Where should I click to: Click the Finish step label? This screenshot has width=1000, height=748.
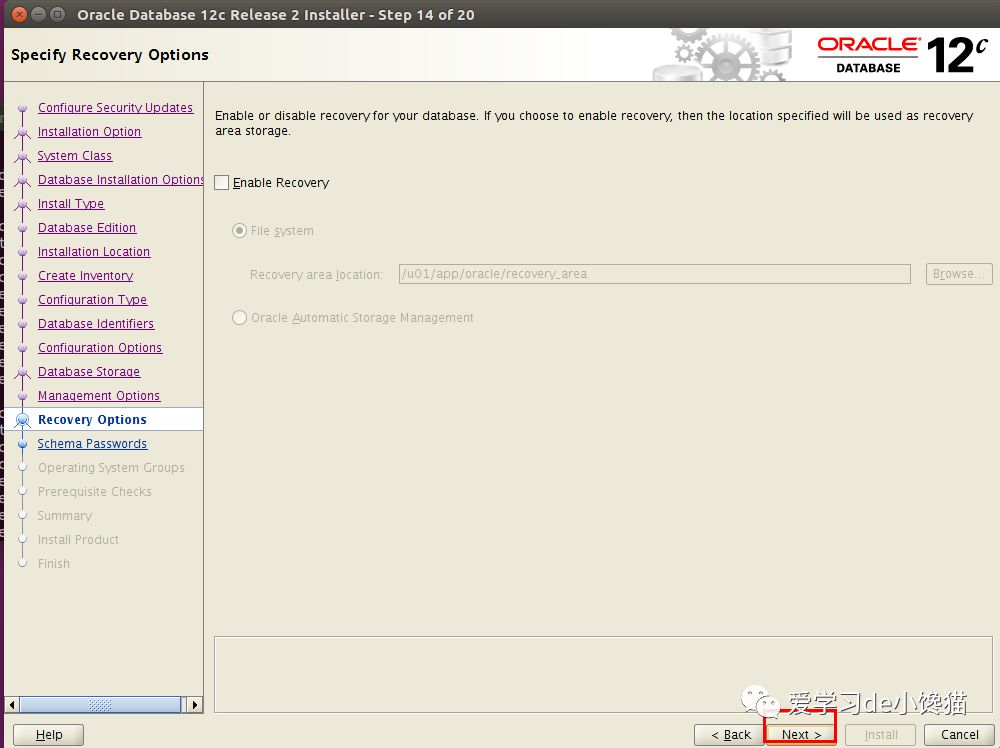pyautogui.click(x=54, y=564)
